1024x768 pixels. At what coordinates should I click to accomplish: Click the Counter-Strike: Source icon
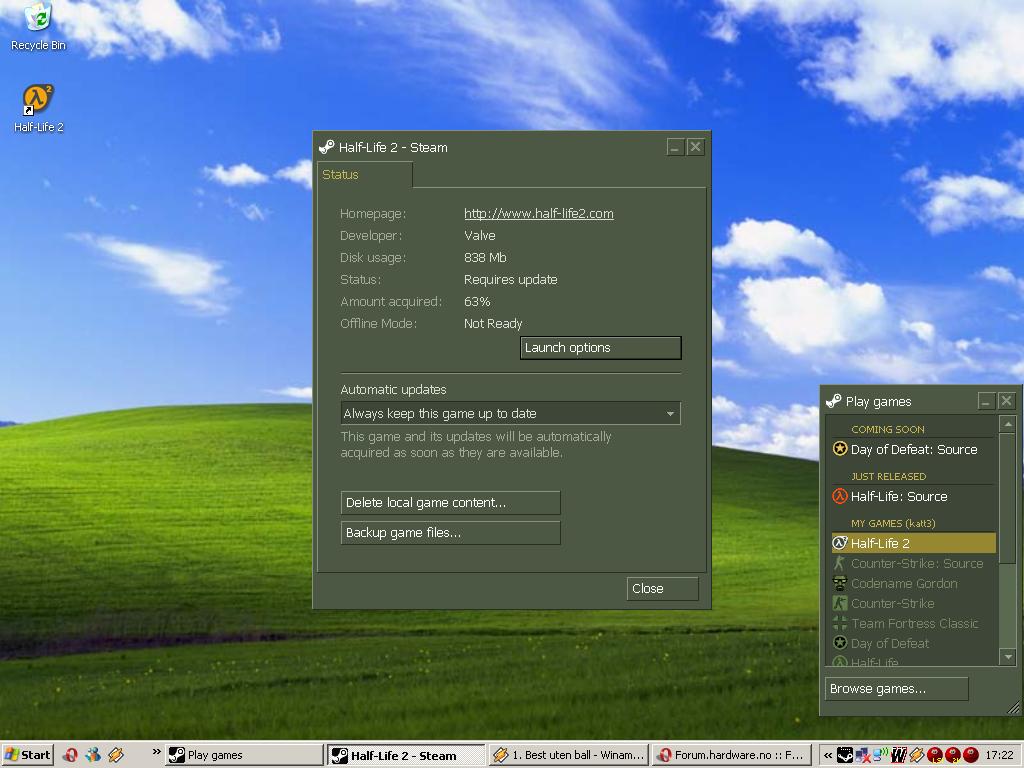pos(840,563)
